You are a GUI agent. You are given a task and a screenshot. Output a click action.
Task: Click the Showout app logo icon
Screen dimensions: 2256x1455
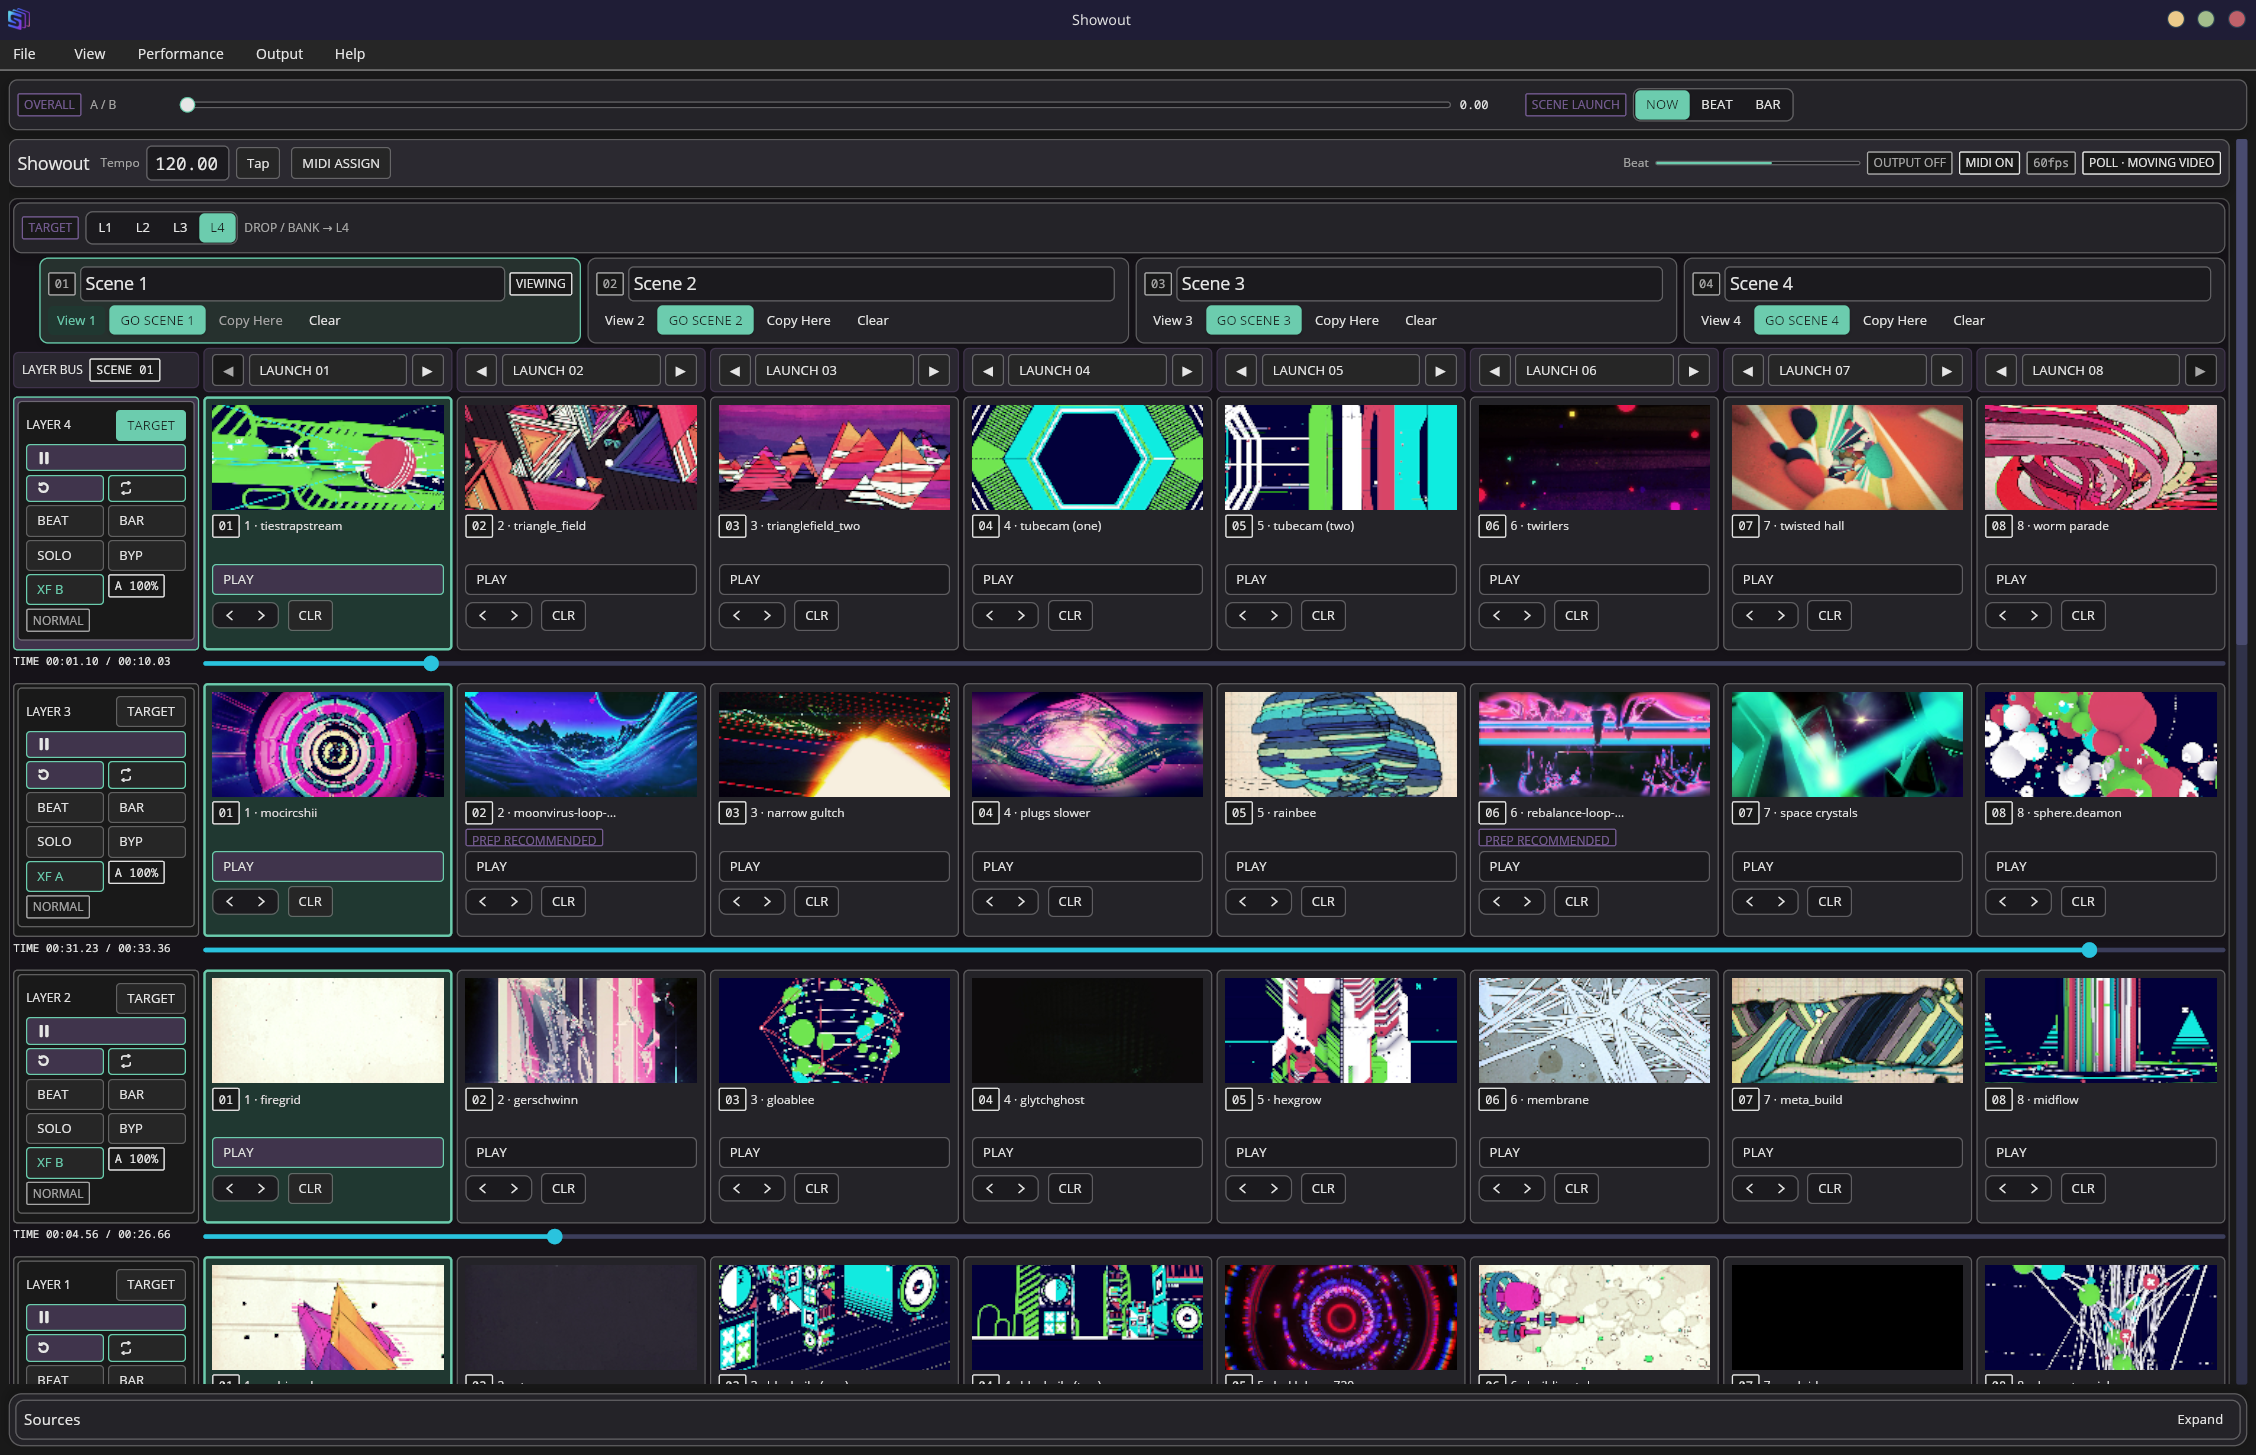(18, 19)
